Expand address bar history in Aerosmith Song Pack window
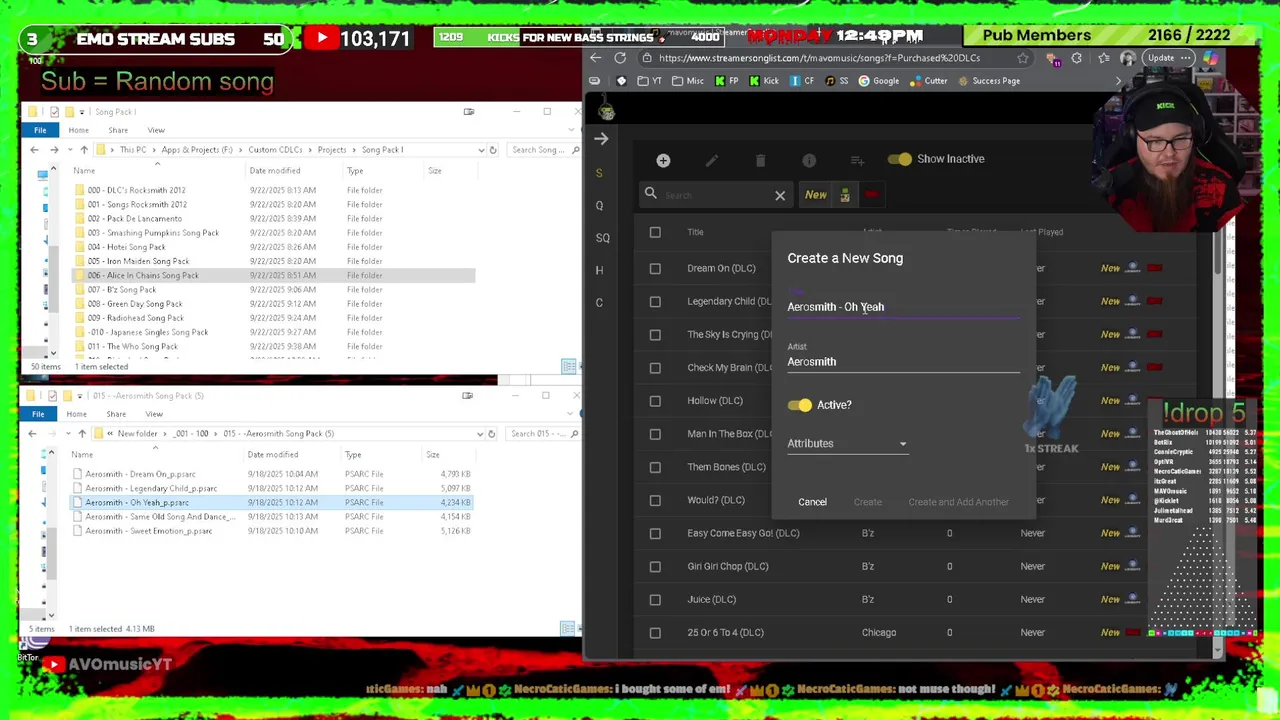Viewport: 1280px width, 720px height. click(479, 434)
